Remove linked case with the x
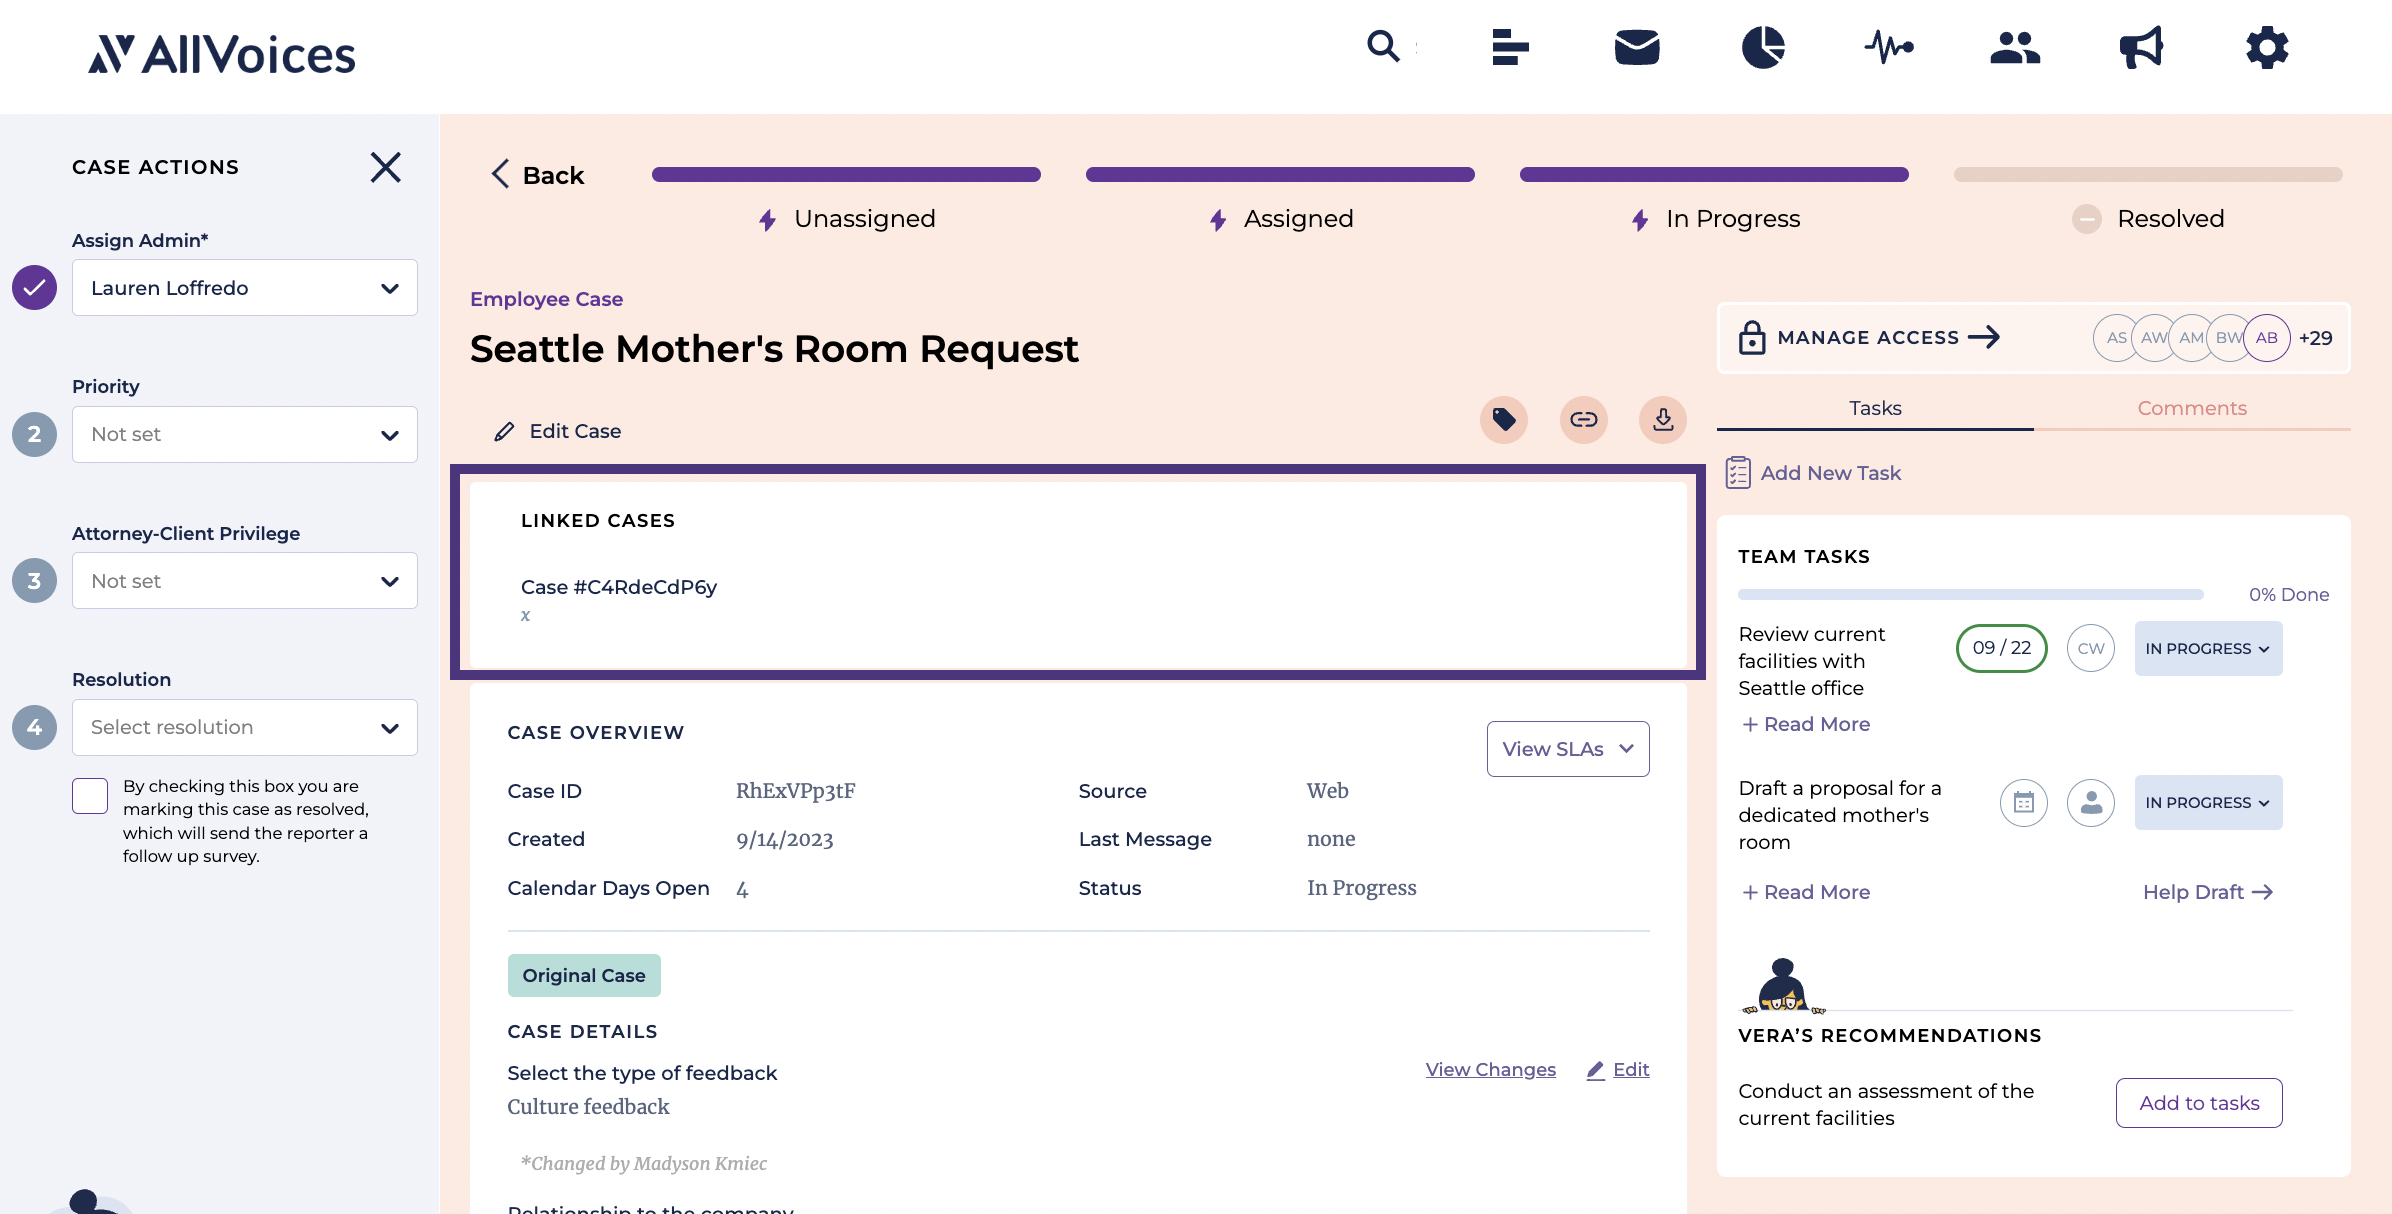The height and width of the screenshot is (1214, 2392). point(525,615)
